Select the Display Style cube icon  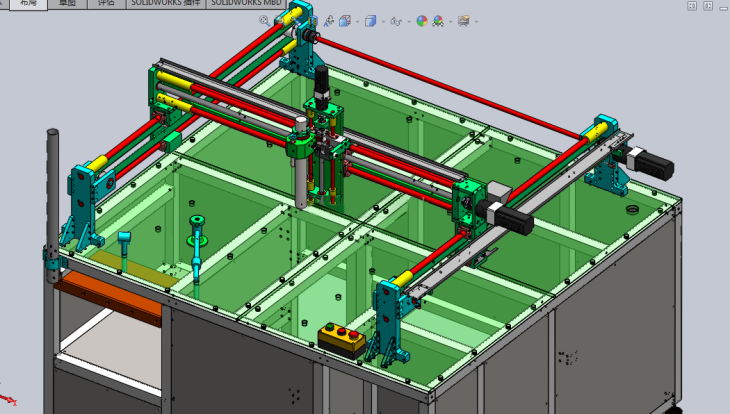point(371,20)
